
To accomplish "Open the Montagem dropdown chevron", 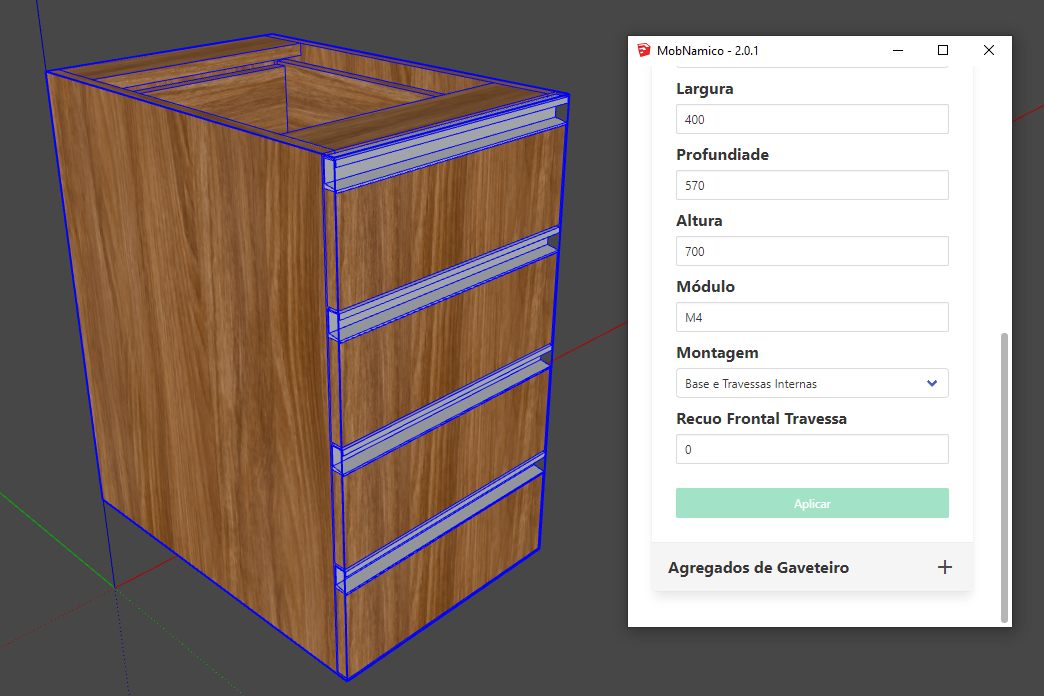I will click(x=932, y=383).
